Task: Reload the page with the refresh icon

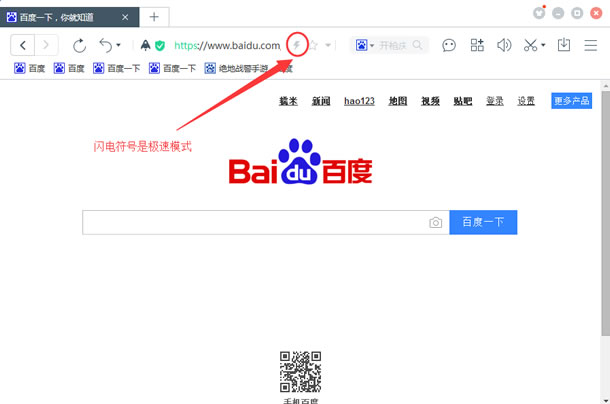Action: (x=79, y=46)
